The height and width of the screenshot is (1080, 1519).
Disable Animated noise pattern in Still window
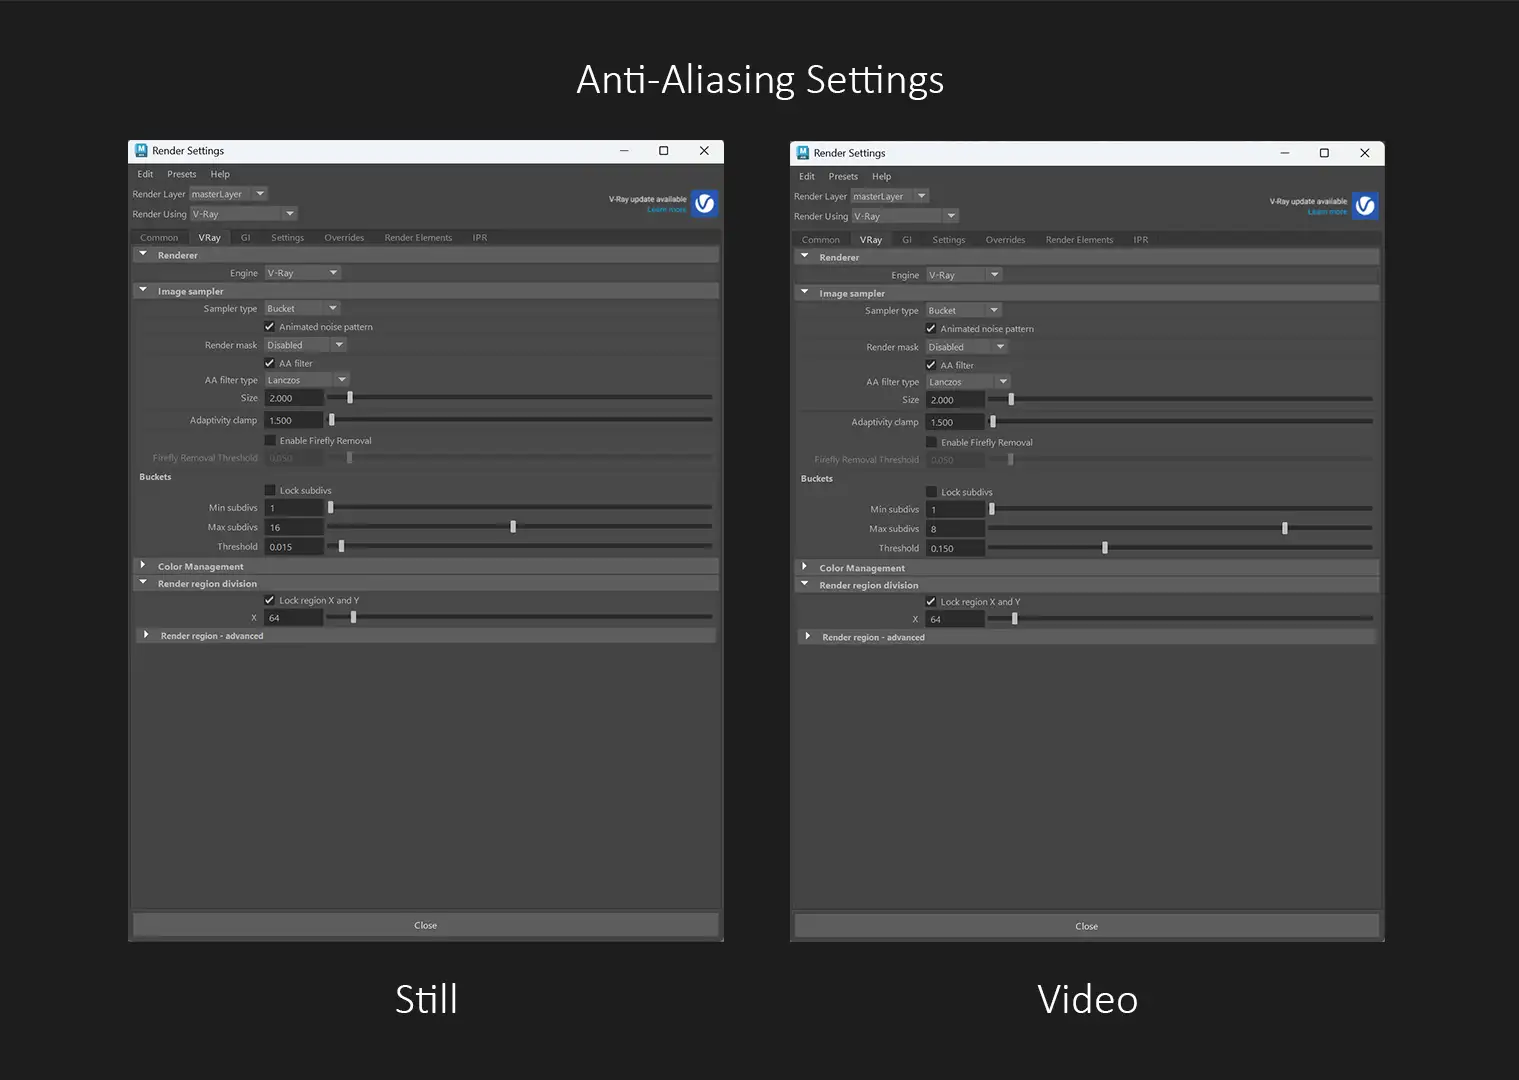270,327
